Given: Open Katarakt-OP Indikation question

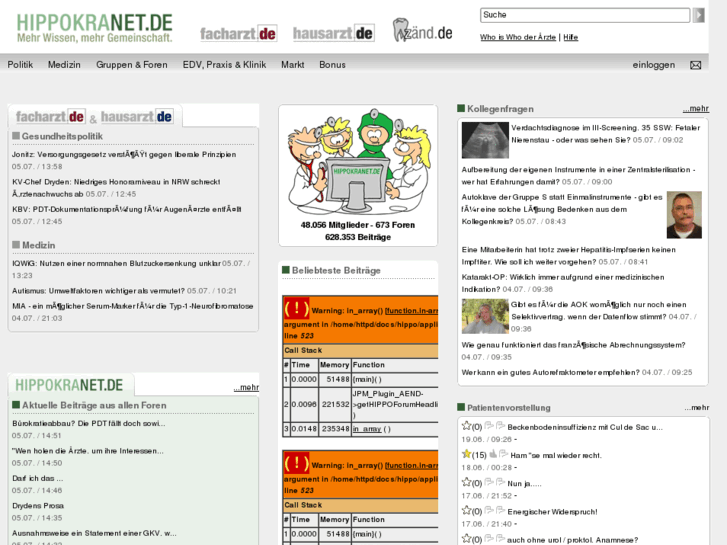Looking at the screenshot, I should [x=563, y=283].
